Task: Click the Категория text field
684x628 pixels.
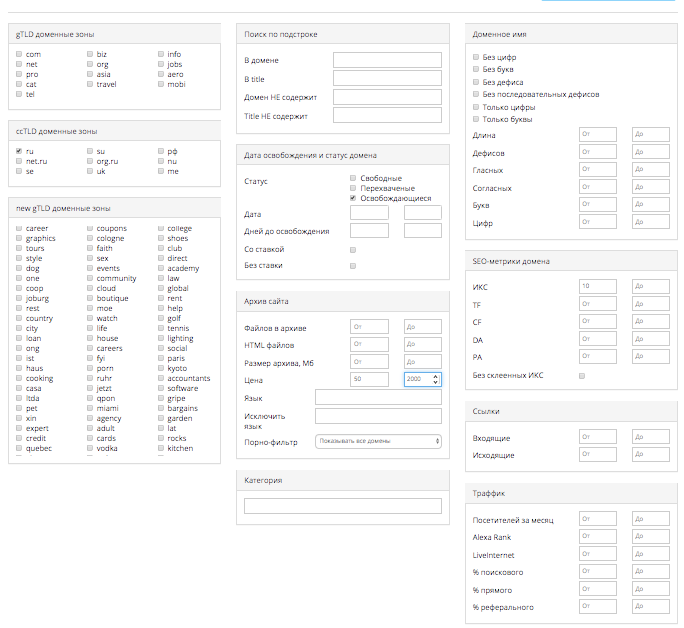Action: point(342,506)
